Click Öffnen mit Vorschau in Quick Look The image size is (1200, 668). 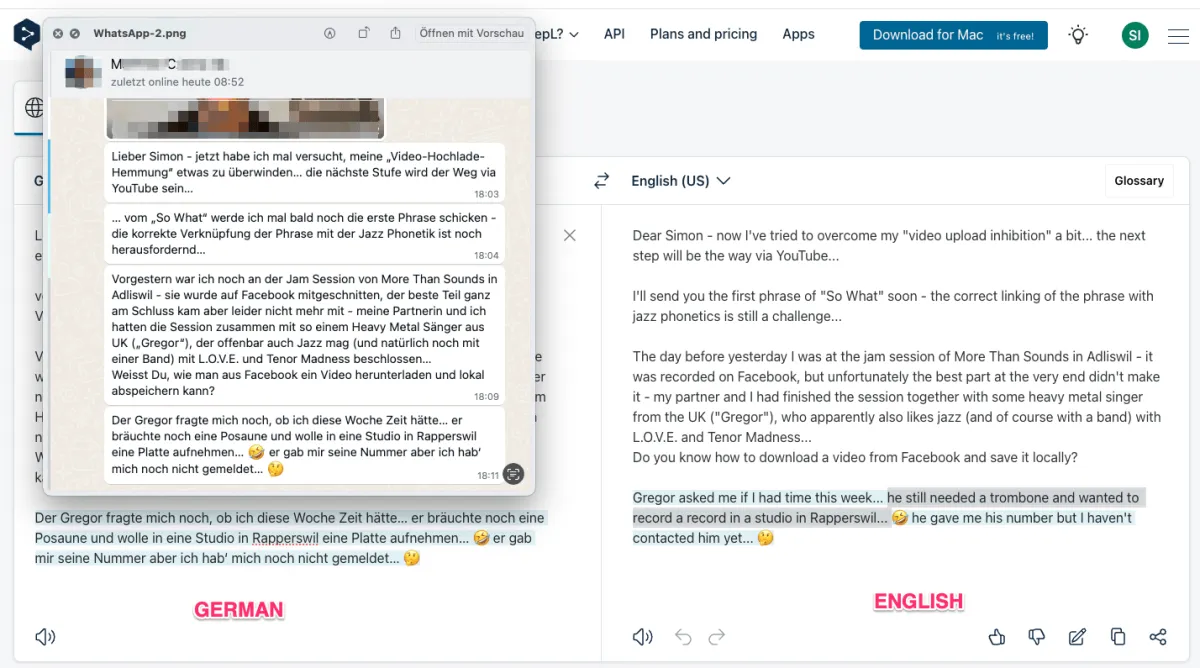[x=471, y=33]
